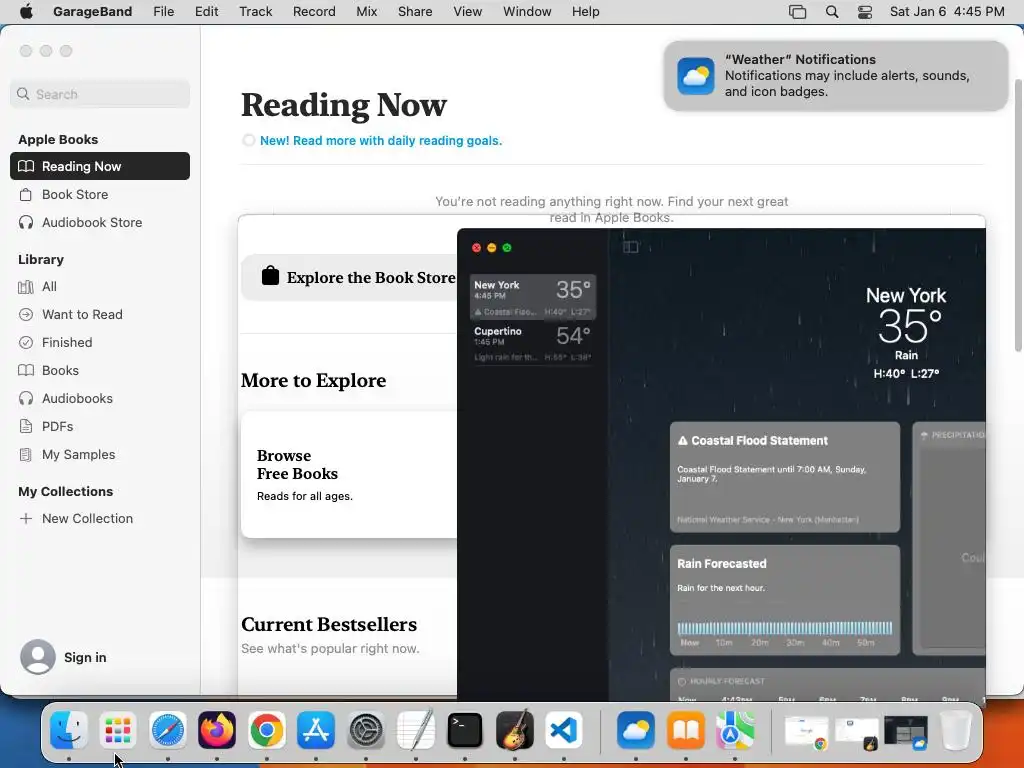1024x768 pixels.
Task: Click the next-hour precipitation bar chart
Action: tap(784, 628)
